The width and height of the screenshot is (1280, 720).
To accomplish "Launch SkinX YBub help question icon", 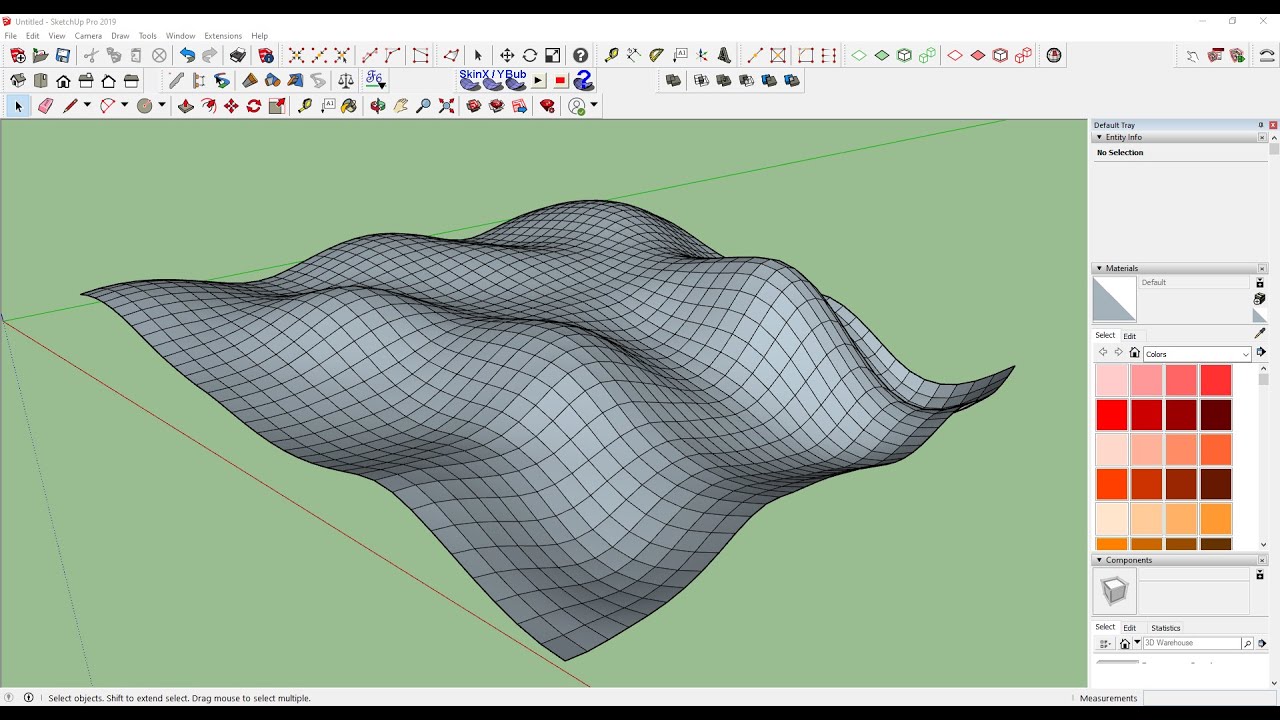I will click(583, 81).
